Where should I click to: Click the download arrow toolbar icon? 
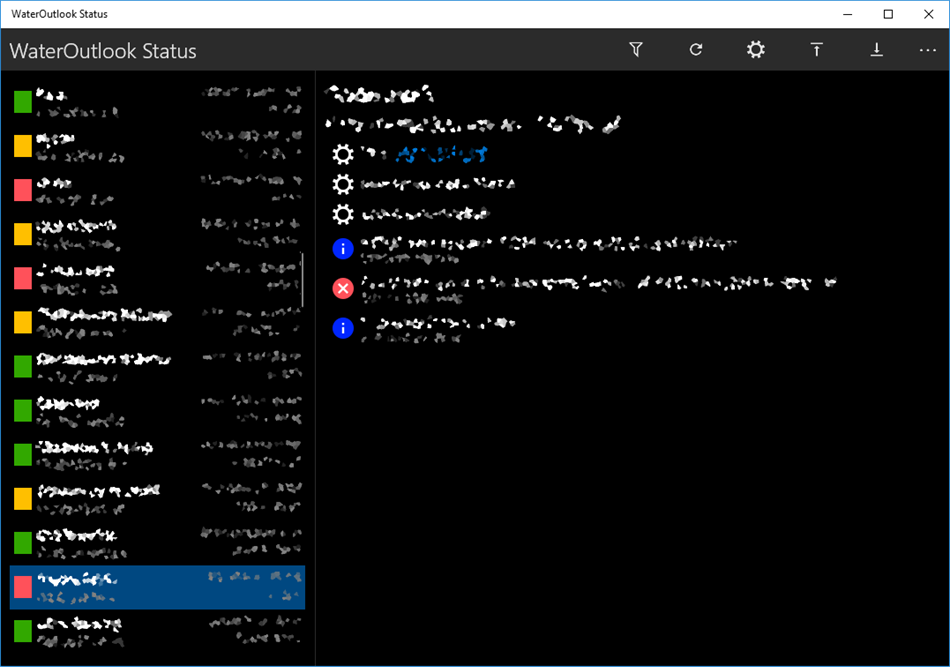tap(876, 50)
